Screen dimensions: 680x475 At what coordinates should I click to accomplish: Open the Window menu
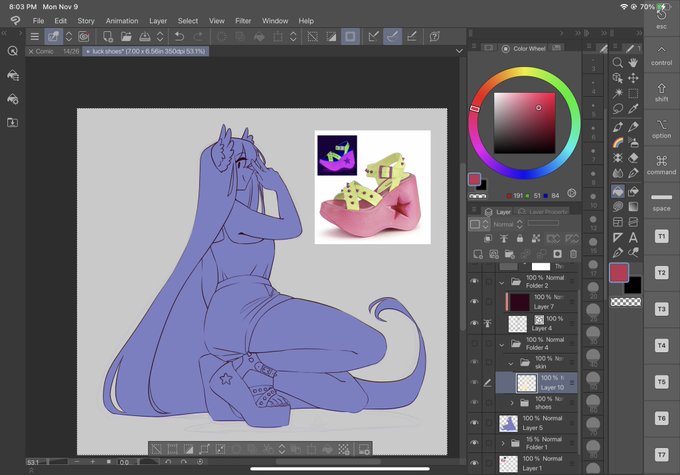coord(275,21)
